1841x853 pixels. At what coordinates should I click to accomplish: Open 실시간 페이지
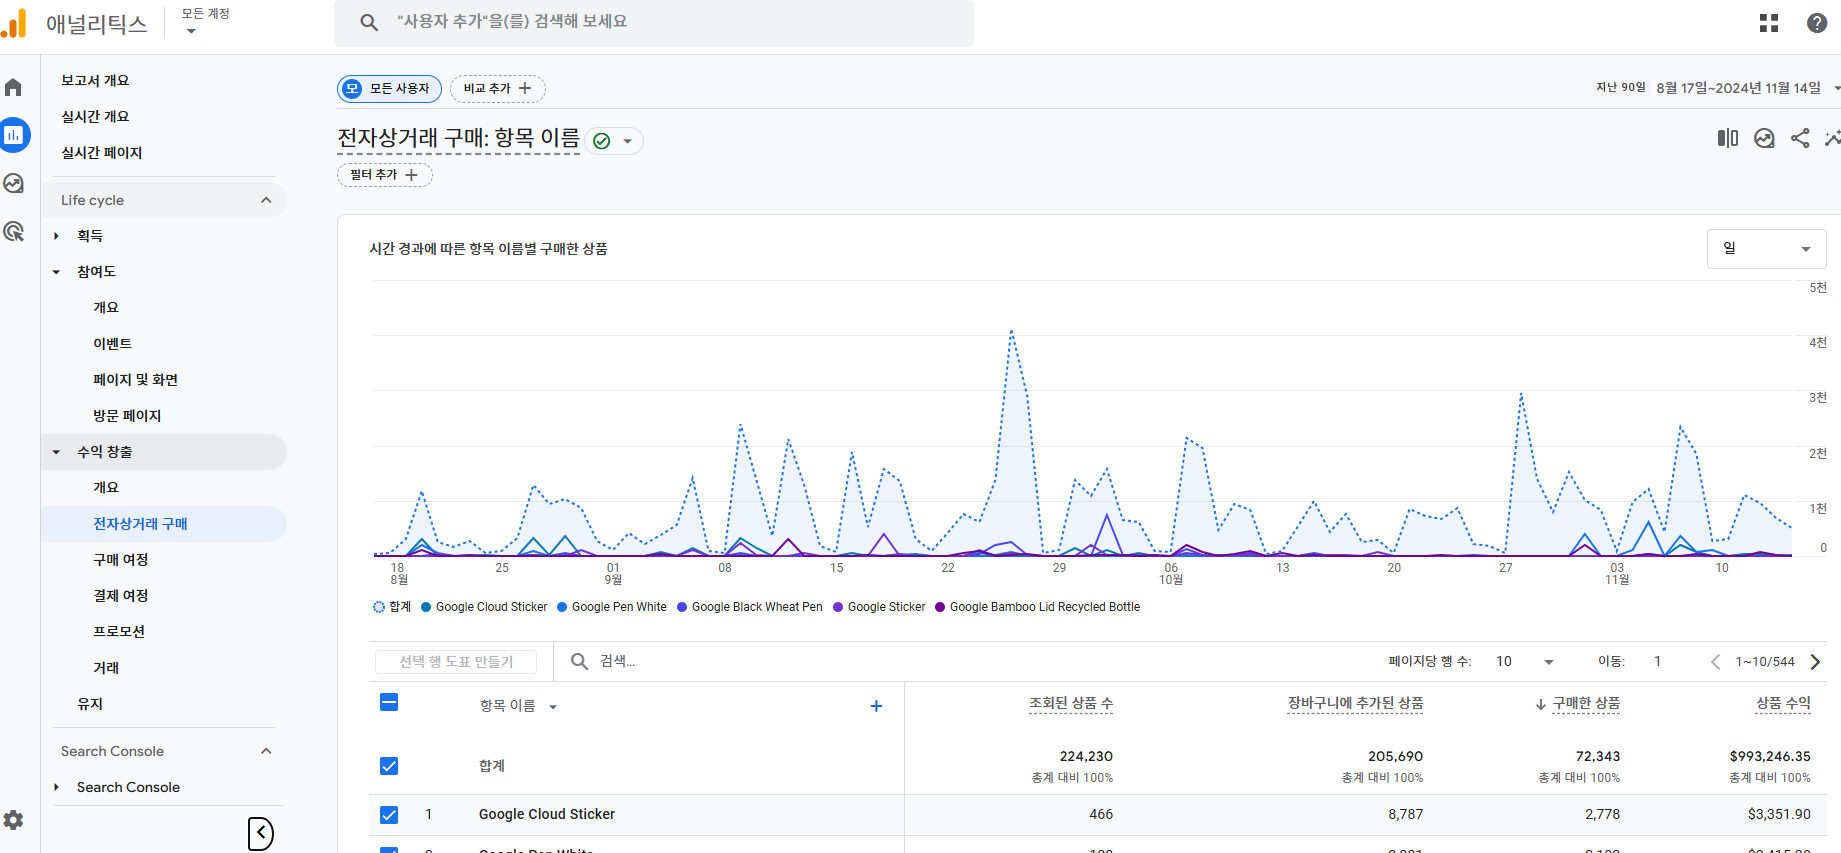click(101, 152)
